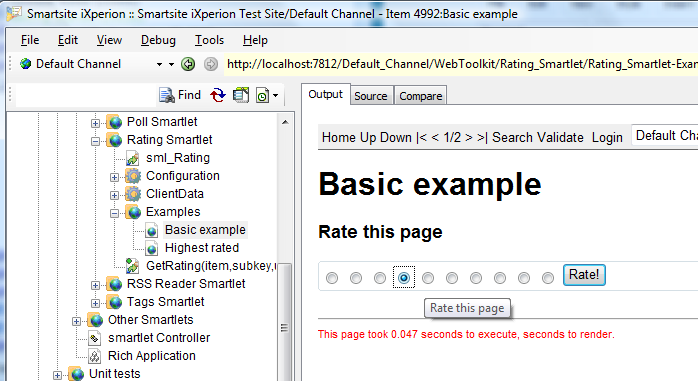Click the selected fourth rating radio button

pos(404,278)
